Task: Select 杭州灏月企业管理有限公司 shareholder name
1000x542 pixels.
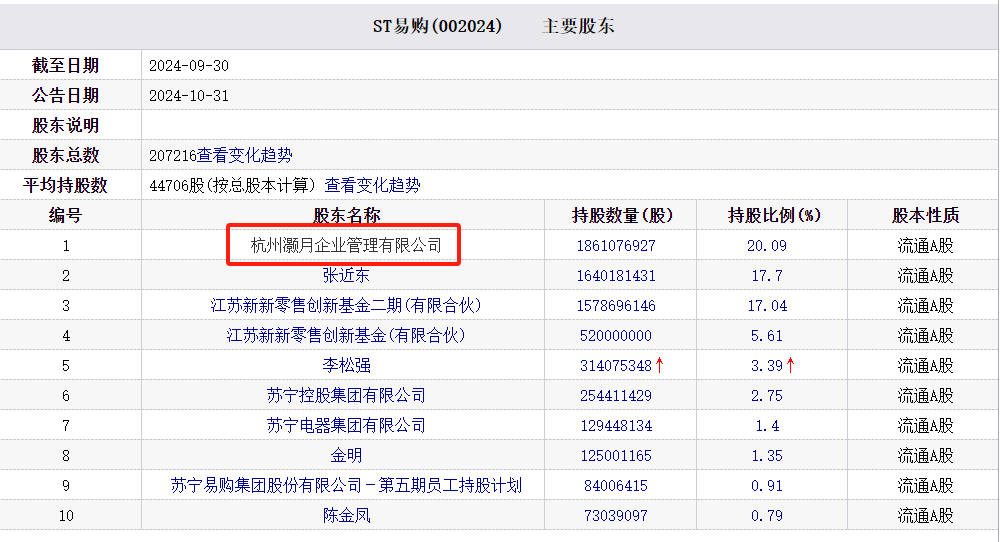Action: 346,245
